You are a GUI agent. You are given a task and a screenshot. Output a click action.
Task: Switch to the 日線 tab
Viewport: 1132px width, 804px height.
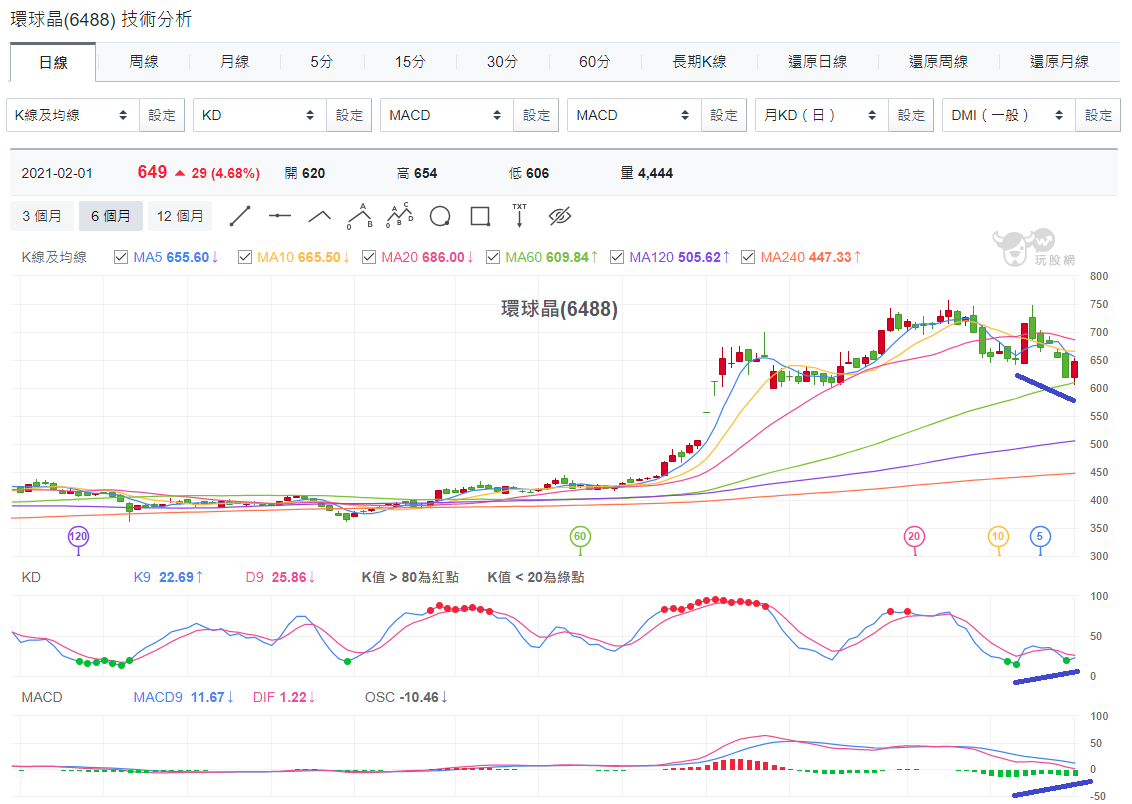click(x=53, y=63)
